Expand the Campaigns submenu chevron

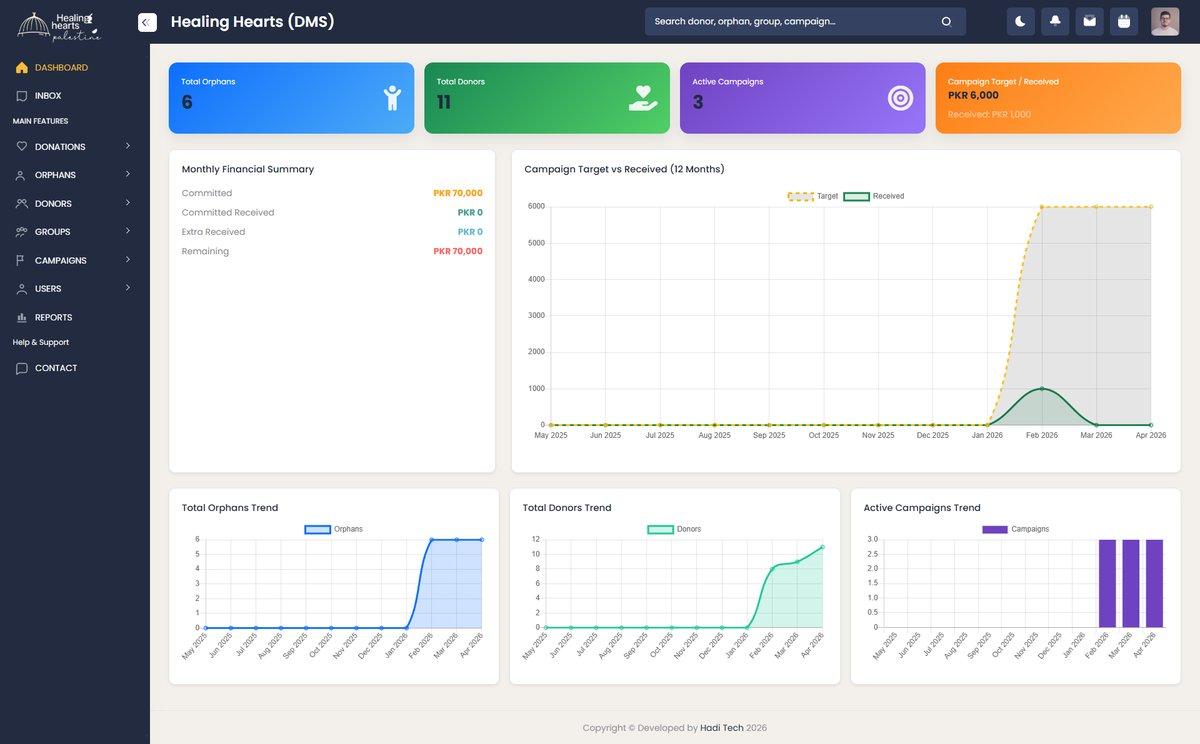[x=128, y=260]
